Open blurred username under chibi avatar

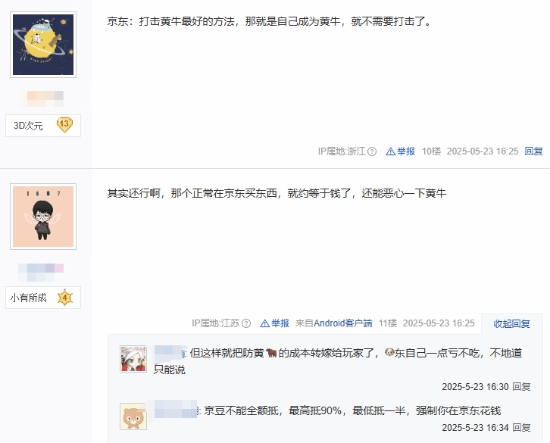[x=41, y=272]
